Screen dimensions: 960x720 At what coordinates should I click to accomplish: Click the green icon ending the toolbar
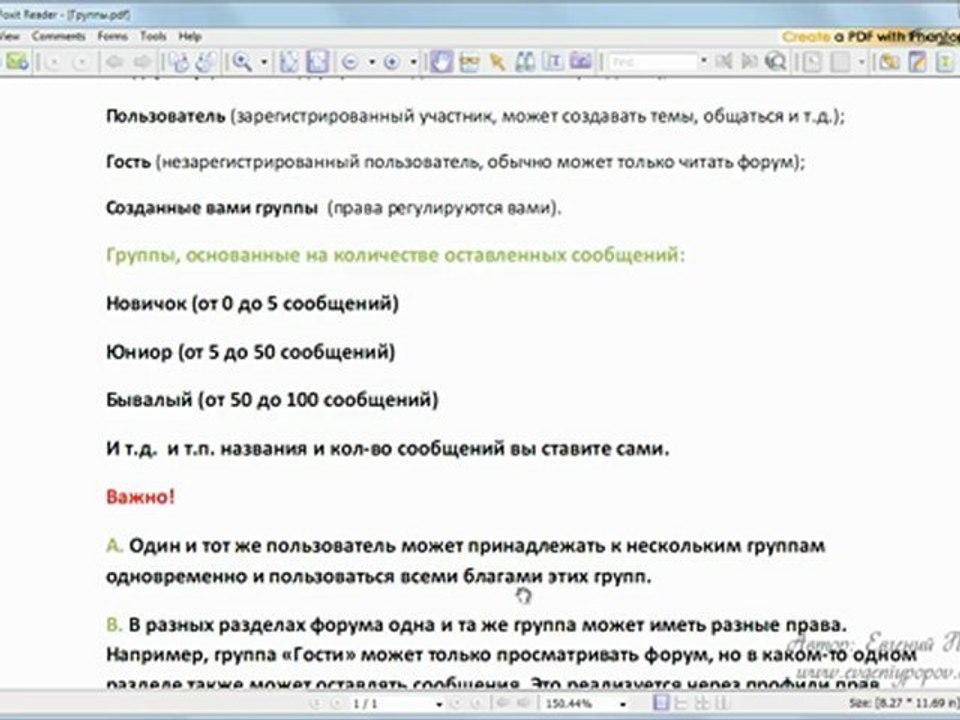coord(946,62)
